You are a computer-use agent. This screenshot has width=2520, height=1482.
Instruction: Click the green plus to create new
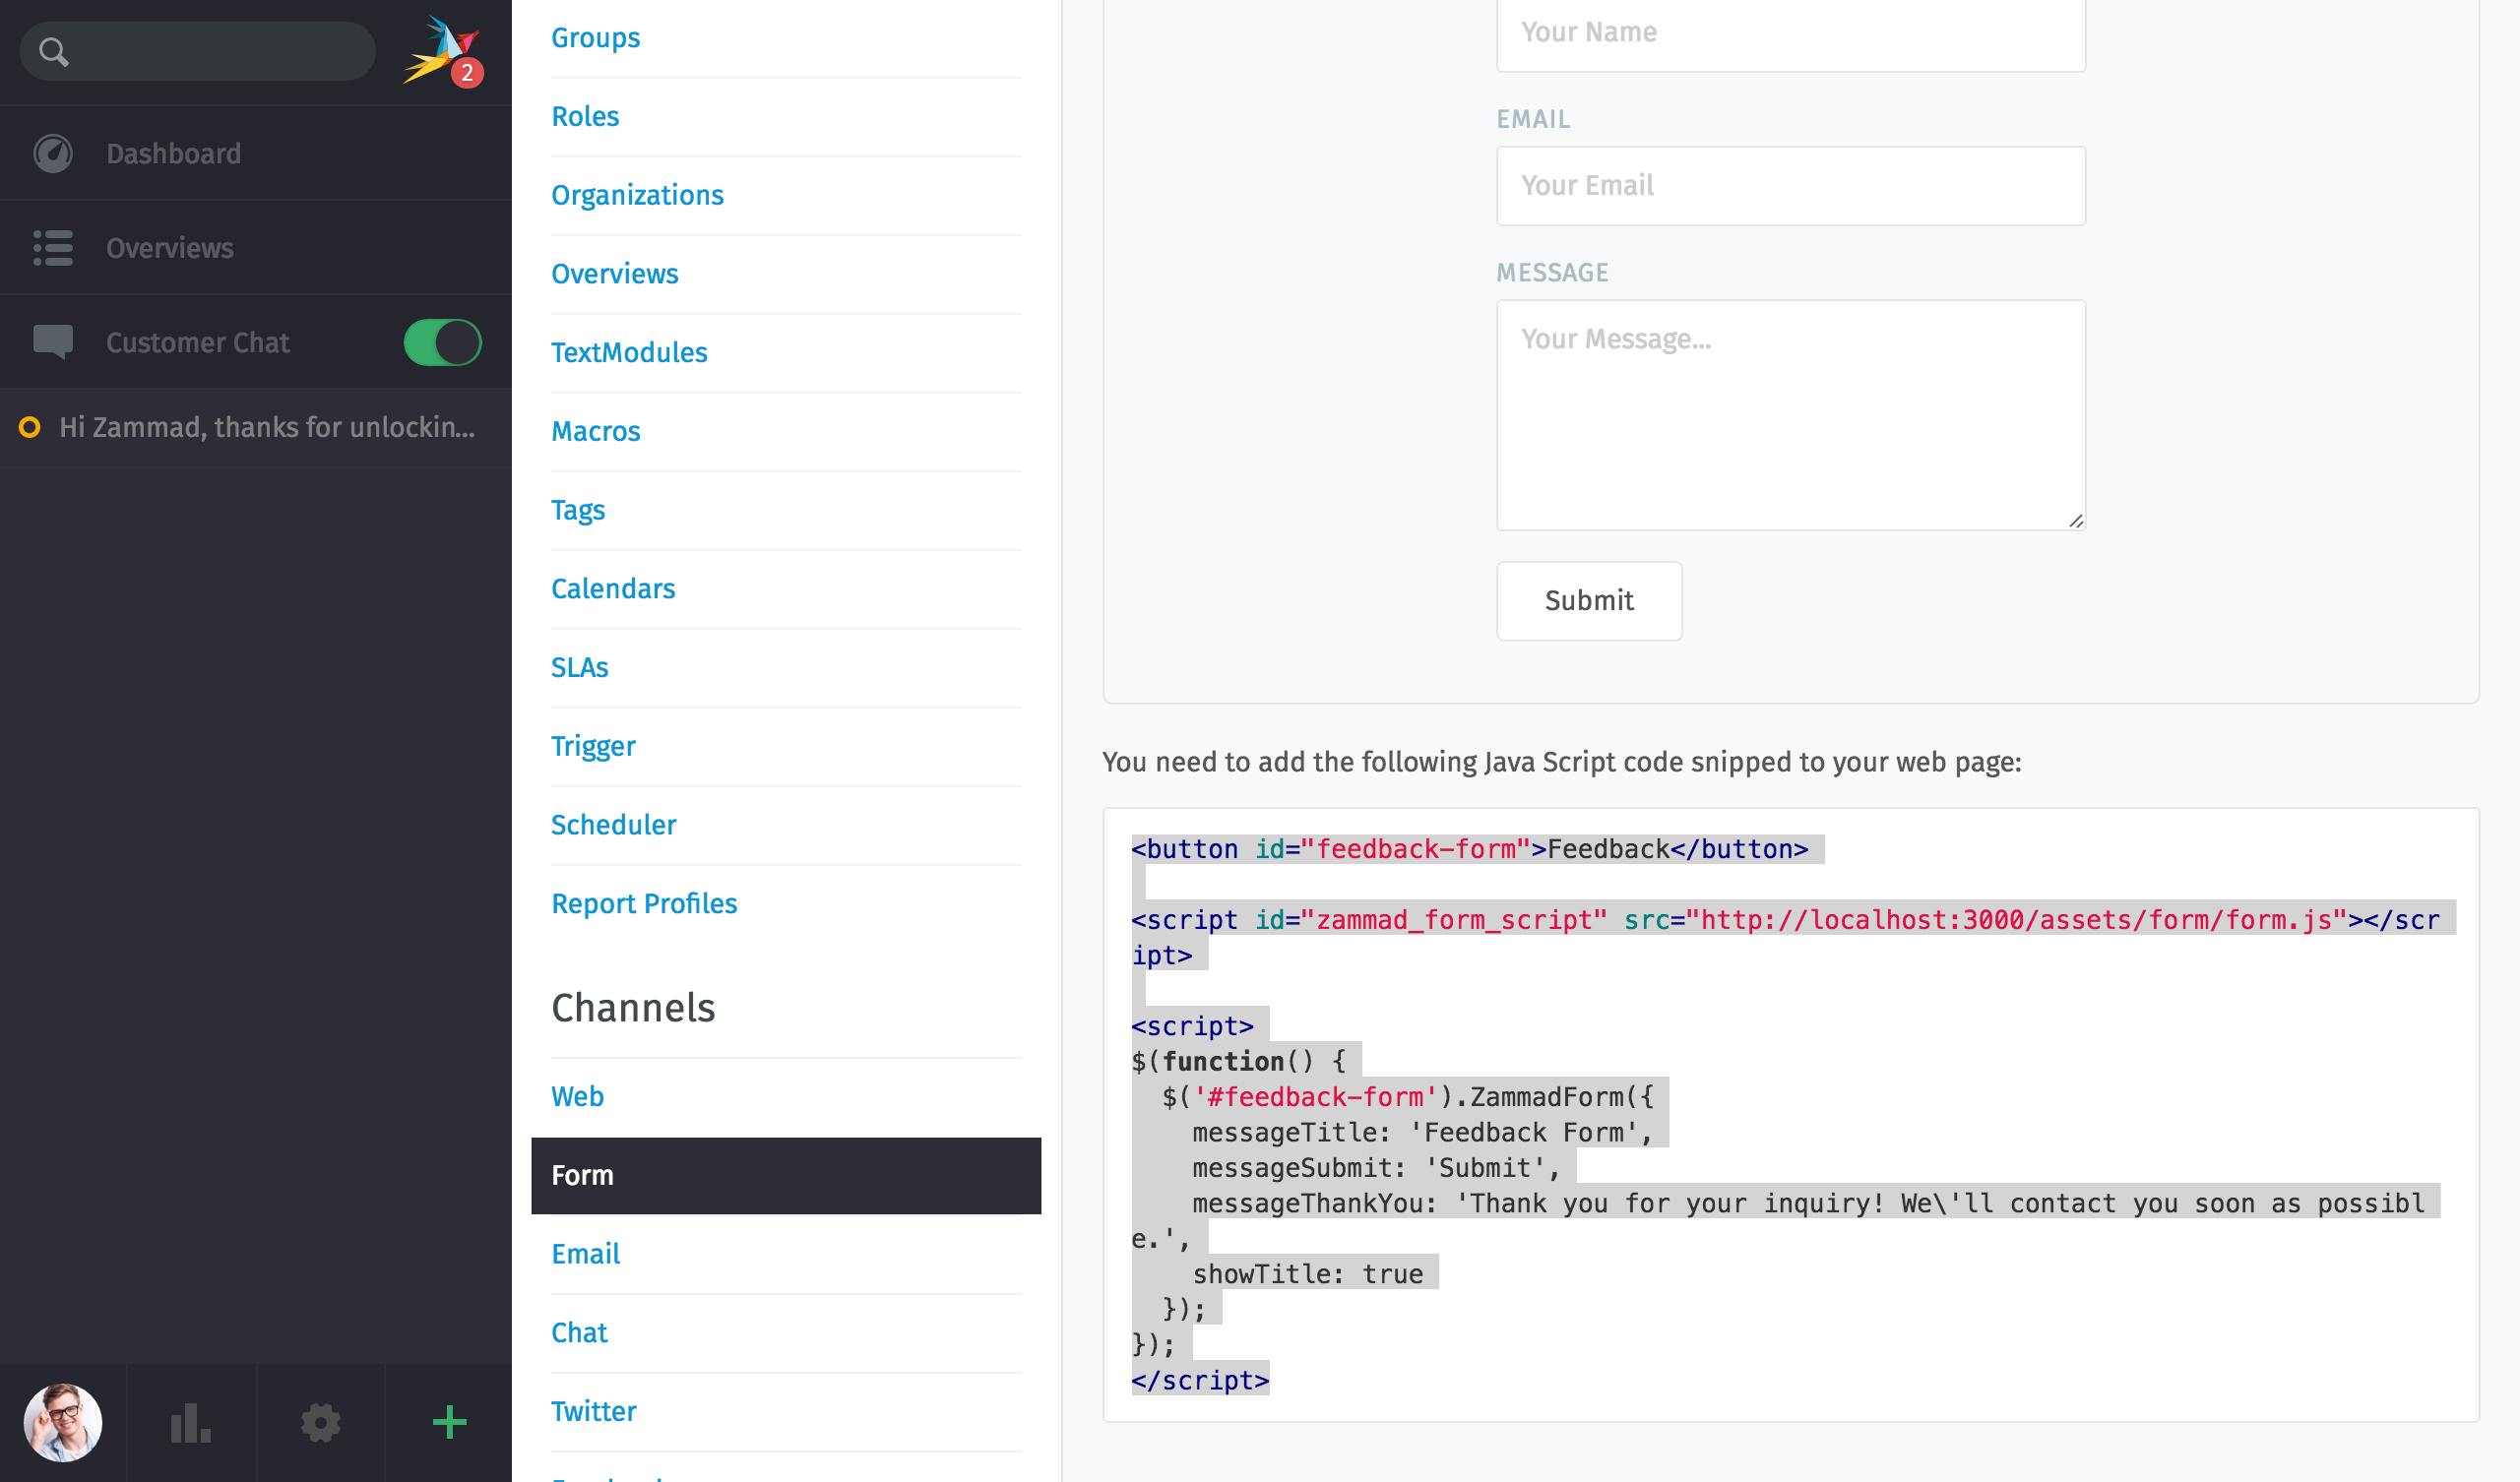pos(449,1422)
